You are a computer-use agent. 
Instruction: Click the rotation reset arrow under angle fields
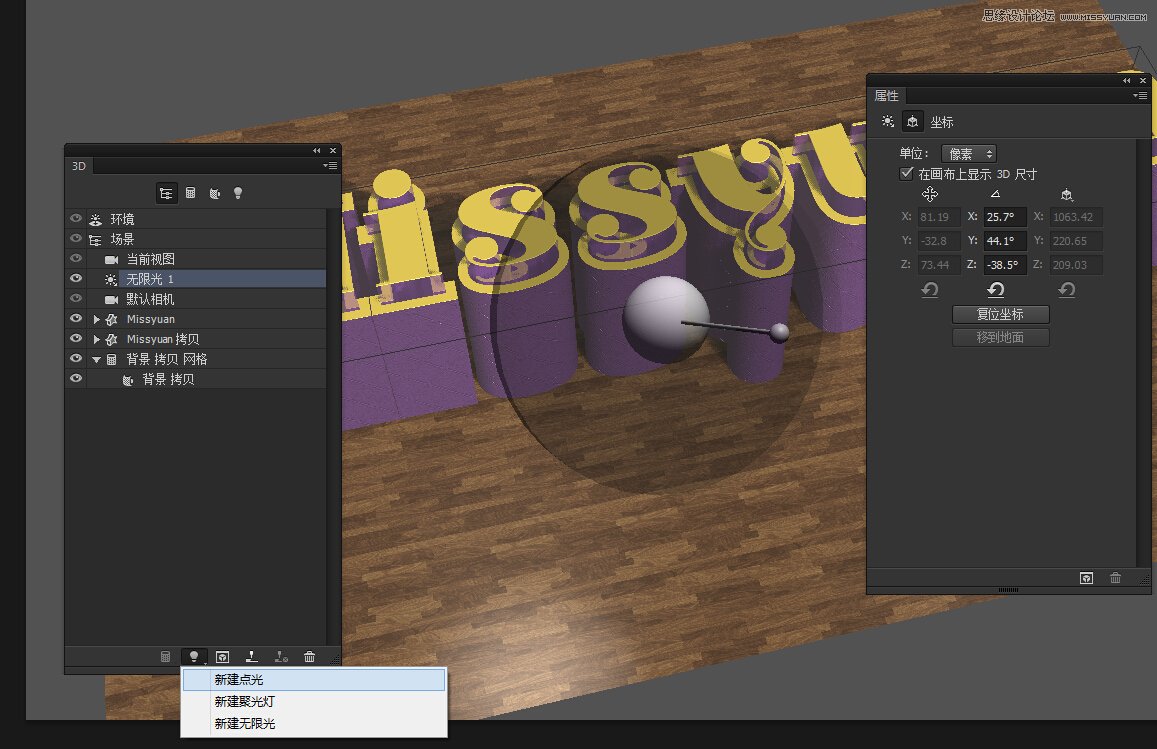tap(998, 290)
